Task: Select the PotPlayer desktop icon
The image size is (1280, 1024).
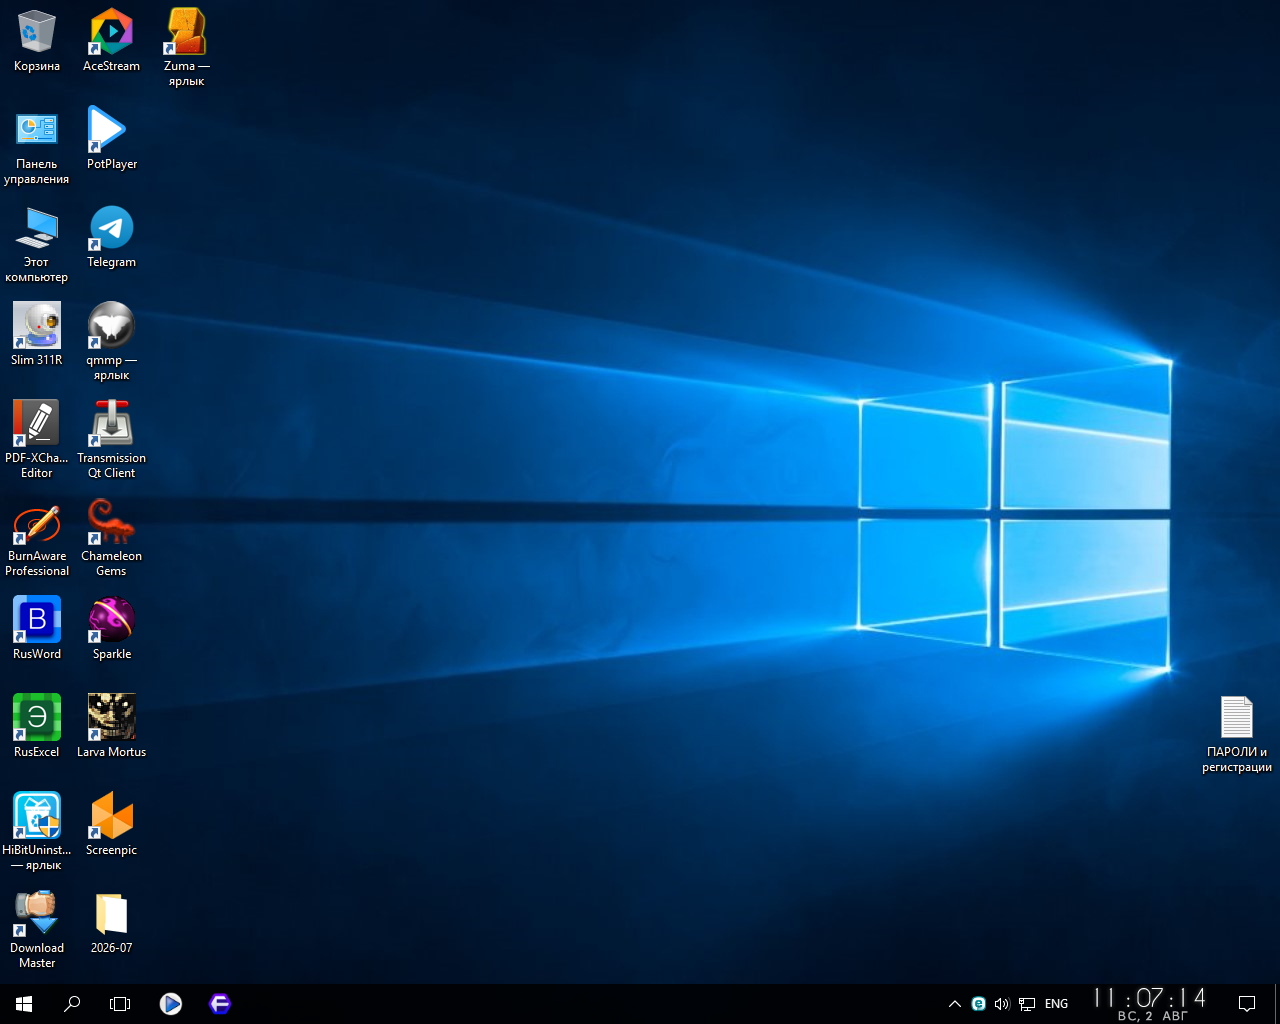Action: [x=111, y=139]
